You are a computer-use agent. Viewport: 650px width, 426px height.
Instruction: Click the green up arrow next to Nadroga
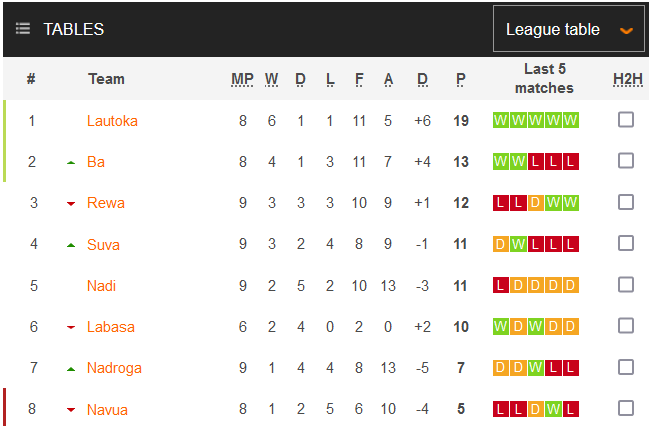[71, 369]
